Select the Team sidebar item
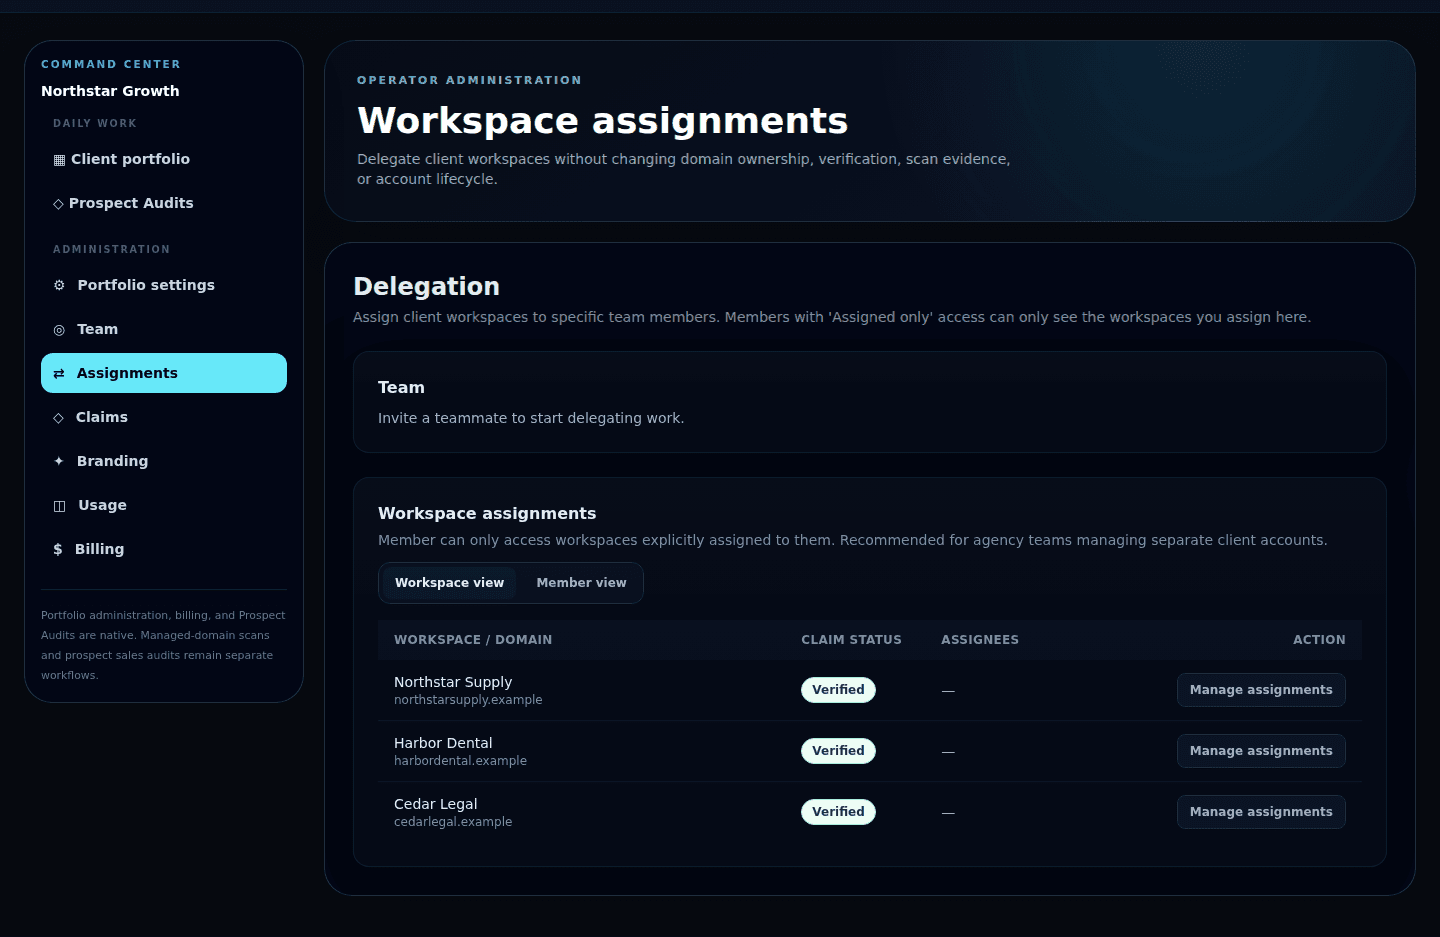This screenshot has width=1440, height=937. [164, 329]
